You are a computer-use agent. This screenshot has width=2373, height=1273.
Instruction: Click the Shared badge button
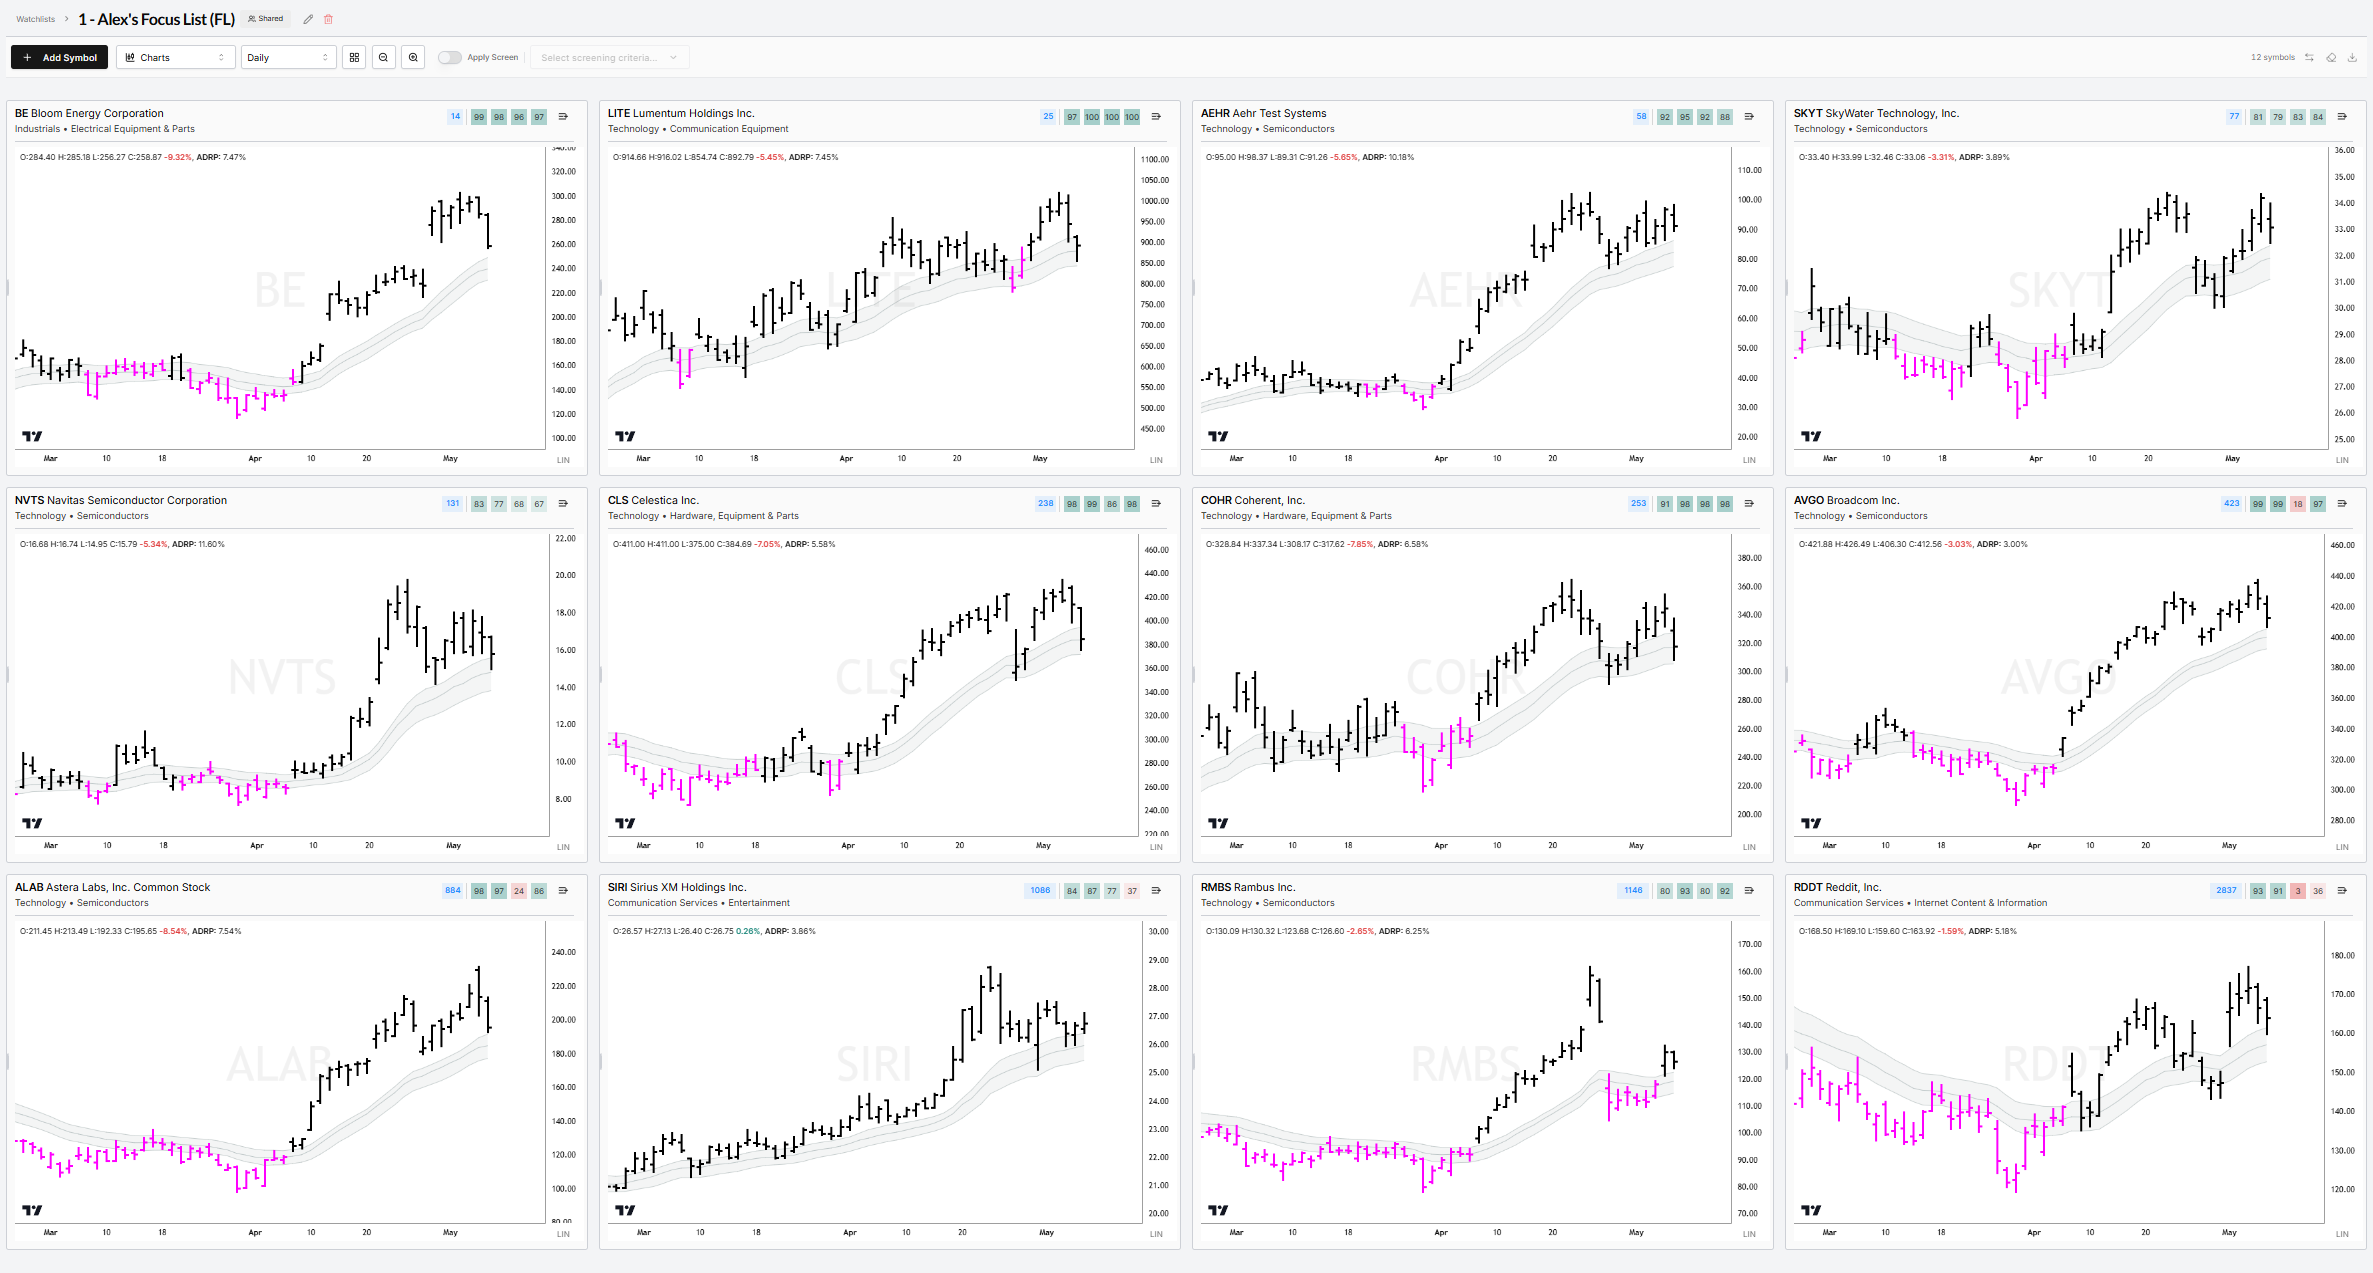266,19
